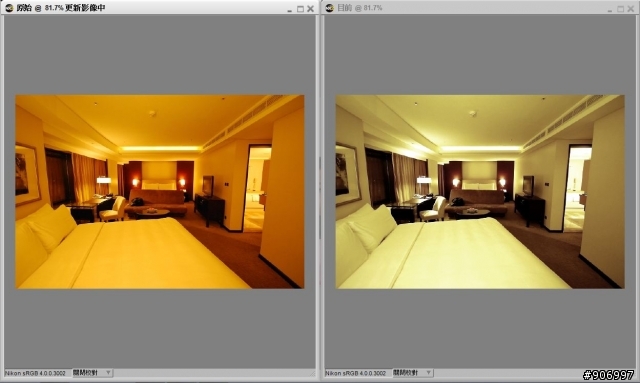
Task: Click the app icon in the 原始 window title bar
Action: click(9, 8)
